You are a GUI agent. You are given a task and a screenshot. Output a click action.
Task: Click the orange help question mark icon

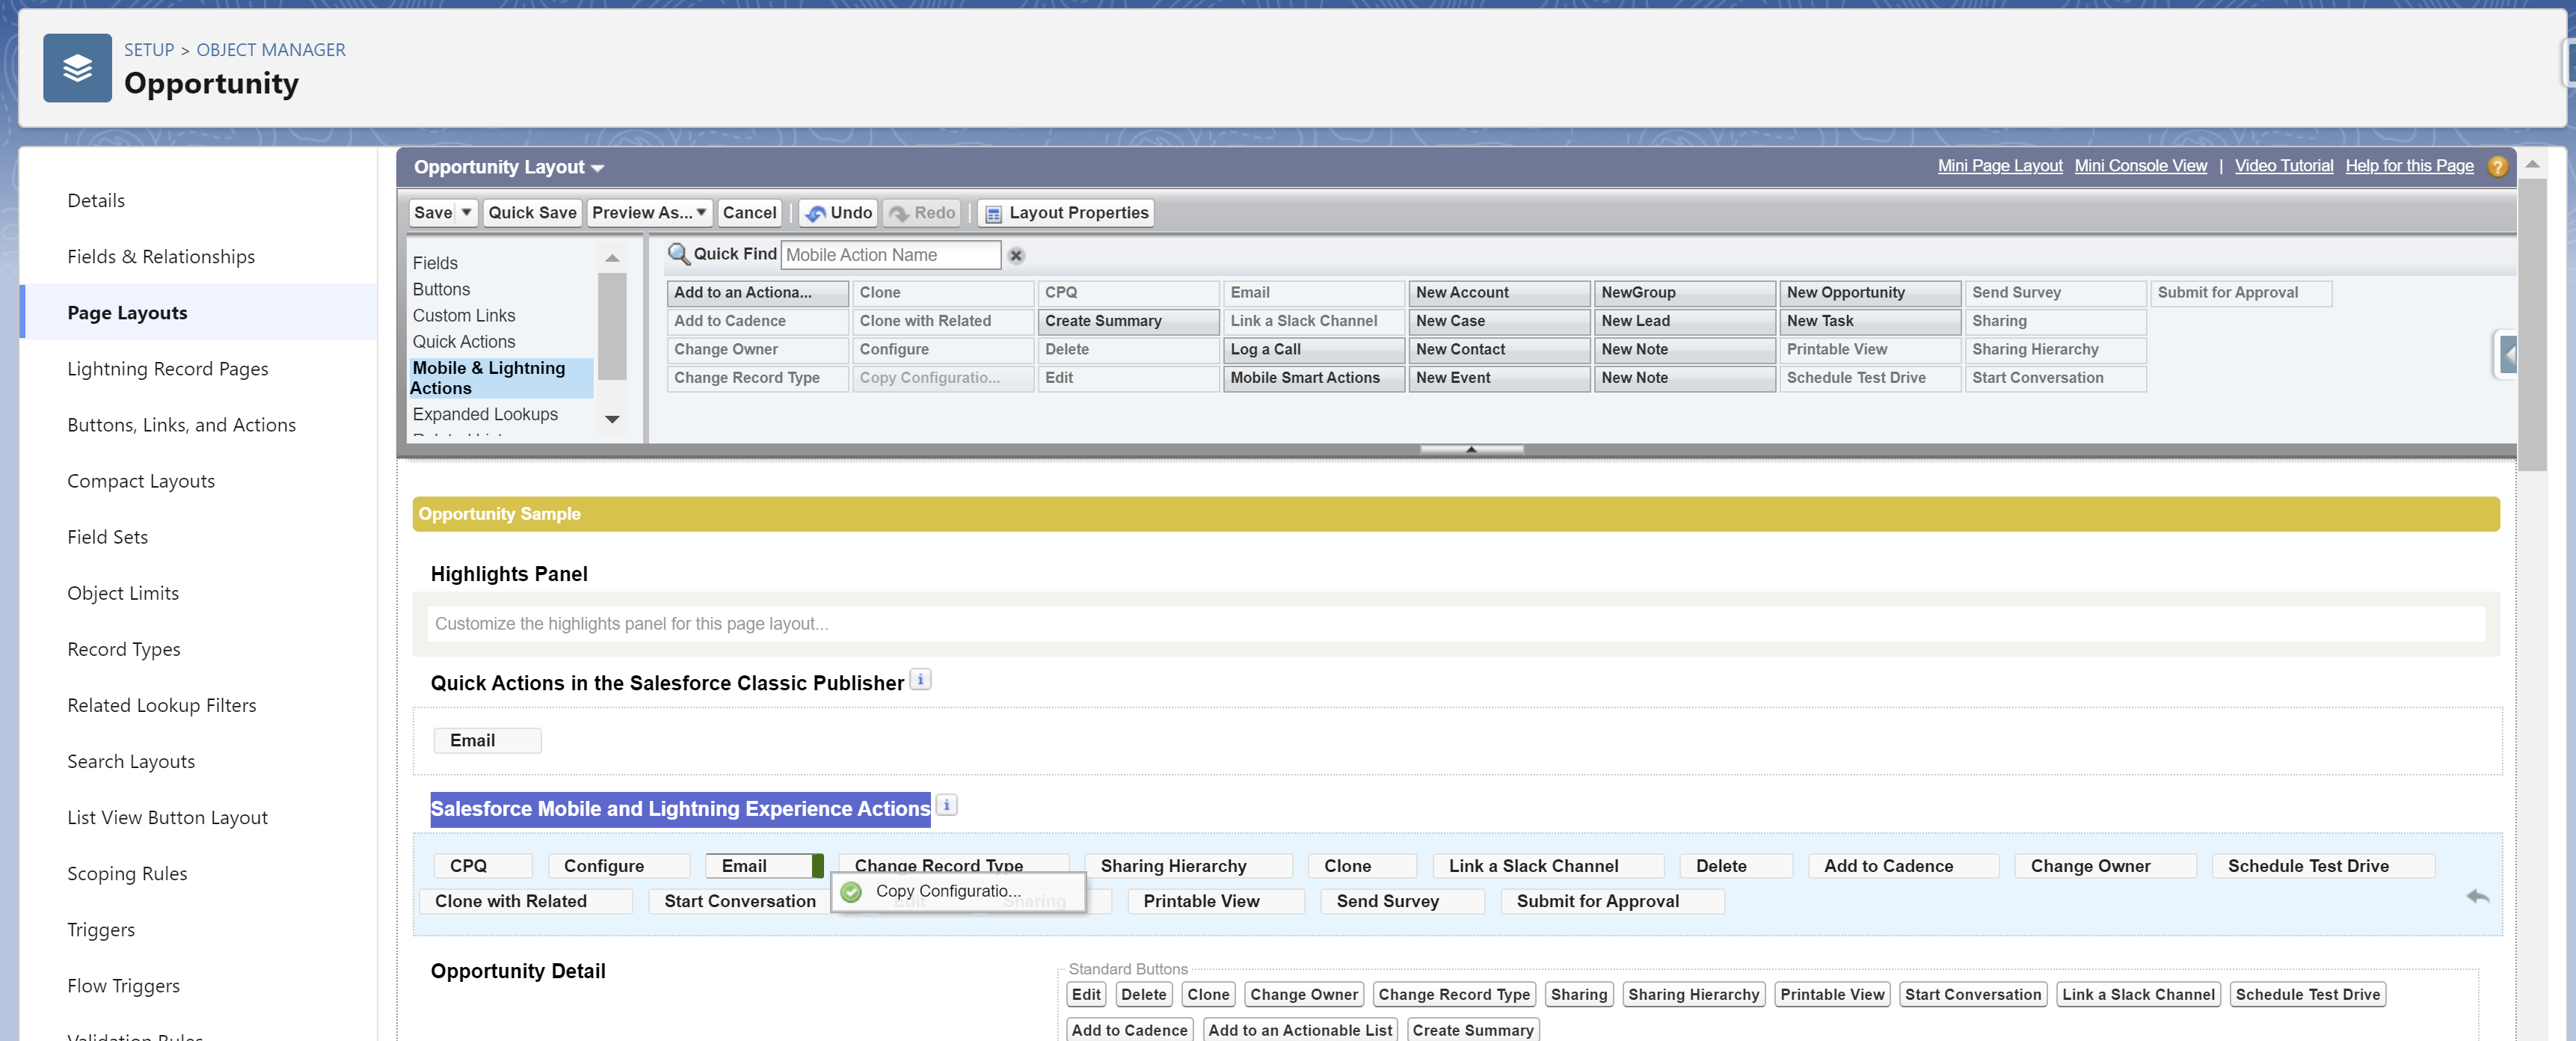(2497, 167)
